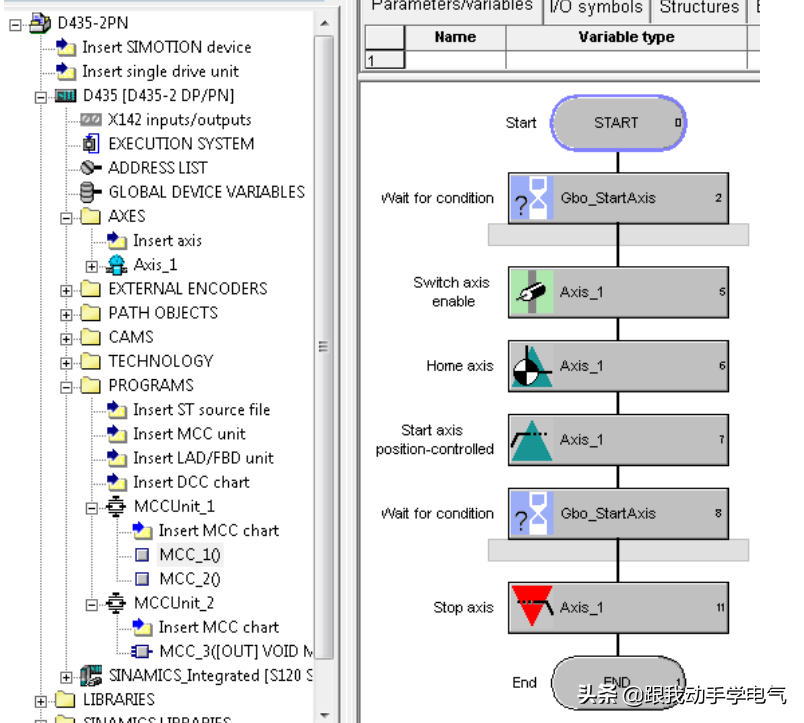Click the Switch axis enable command icon
The image size is (804, 723).
pos(532,292)
